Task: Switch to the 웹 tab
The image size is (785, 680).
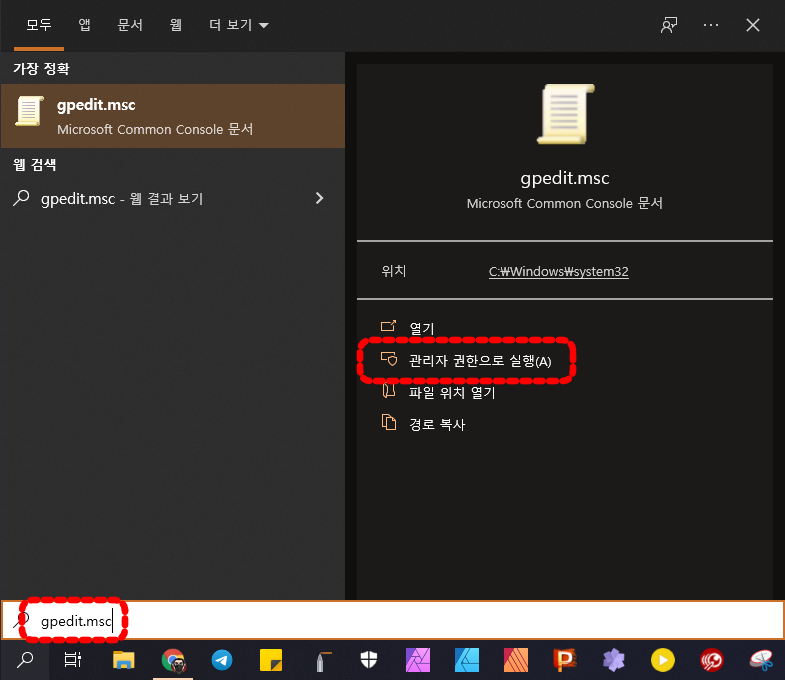Action: pyautogui.click(x=175, y=25)
